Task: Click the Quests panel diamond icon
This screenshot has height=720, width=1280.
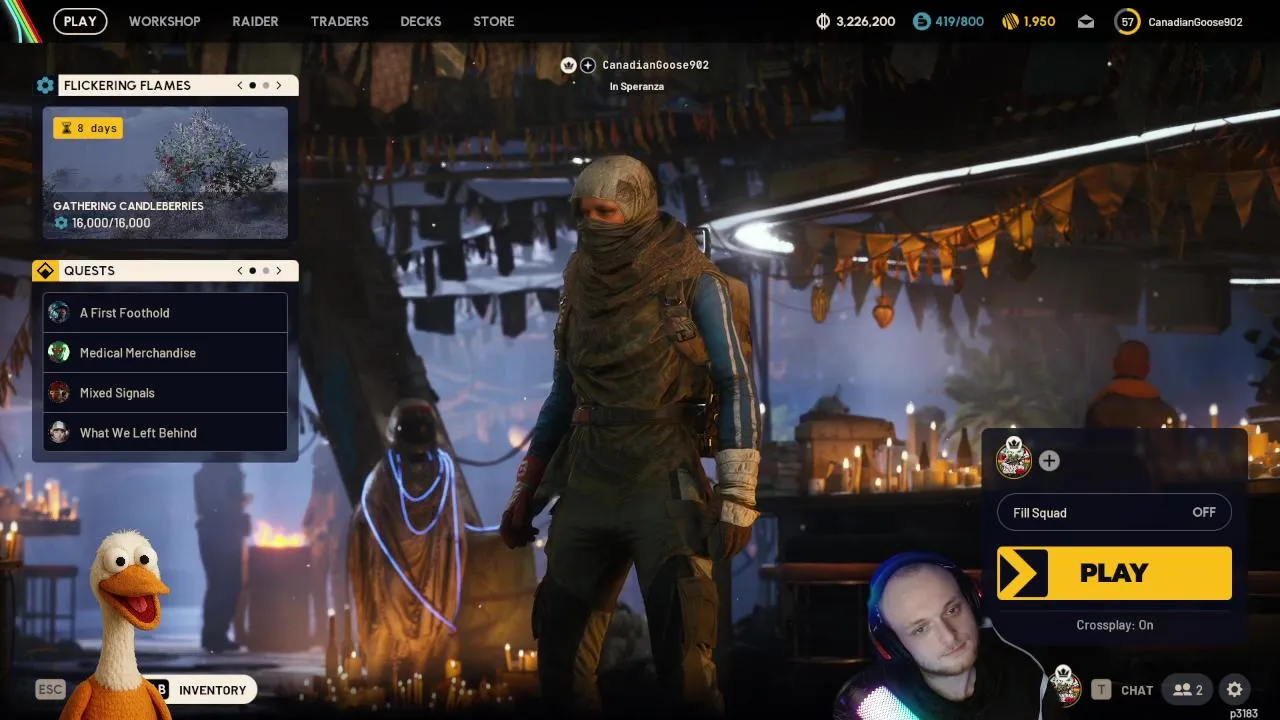Action: [45, 271]
